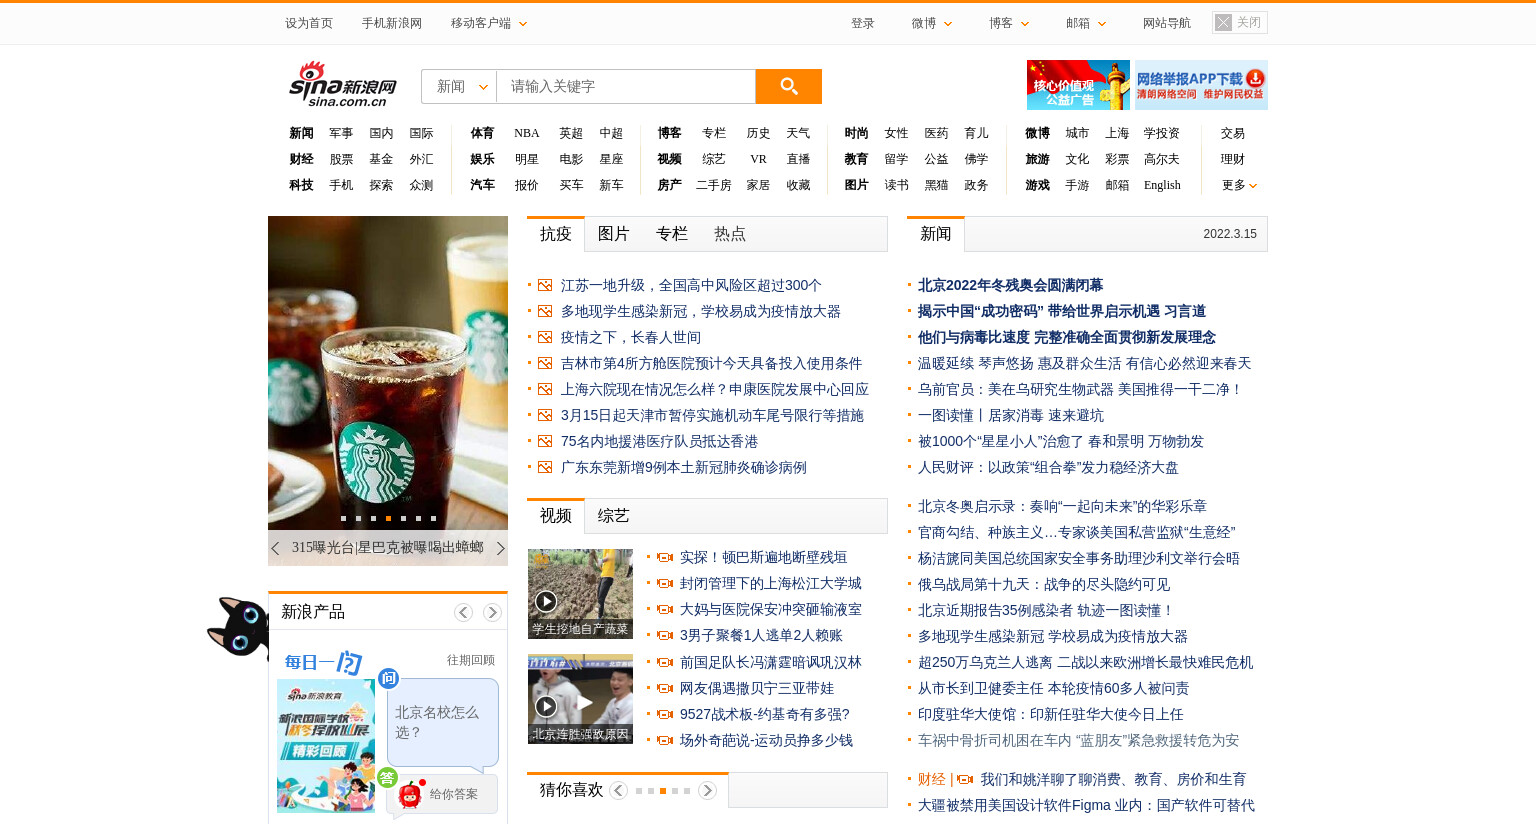The image size is (1536, 824).
Task: Play the 北京连胜强敌原因 video thumbnail
Action: pos(580,699)
